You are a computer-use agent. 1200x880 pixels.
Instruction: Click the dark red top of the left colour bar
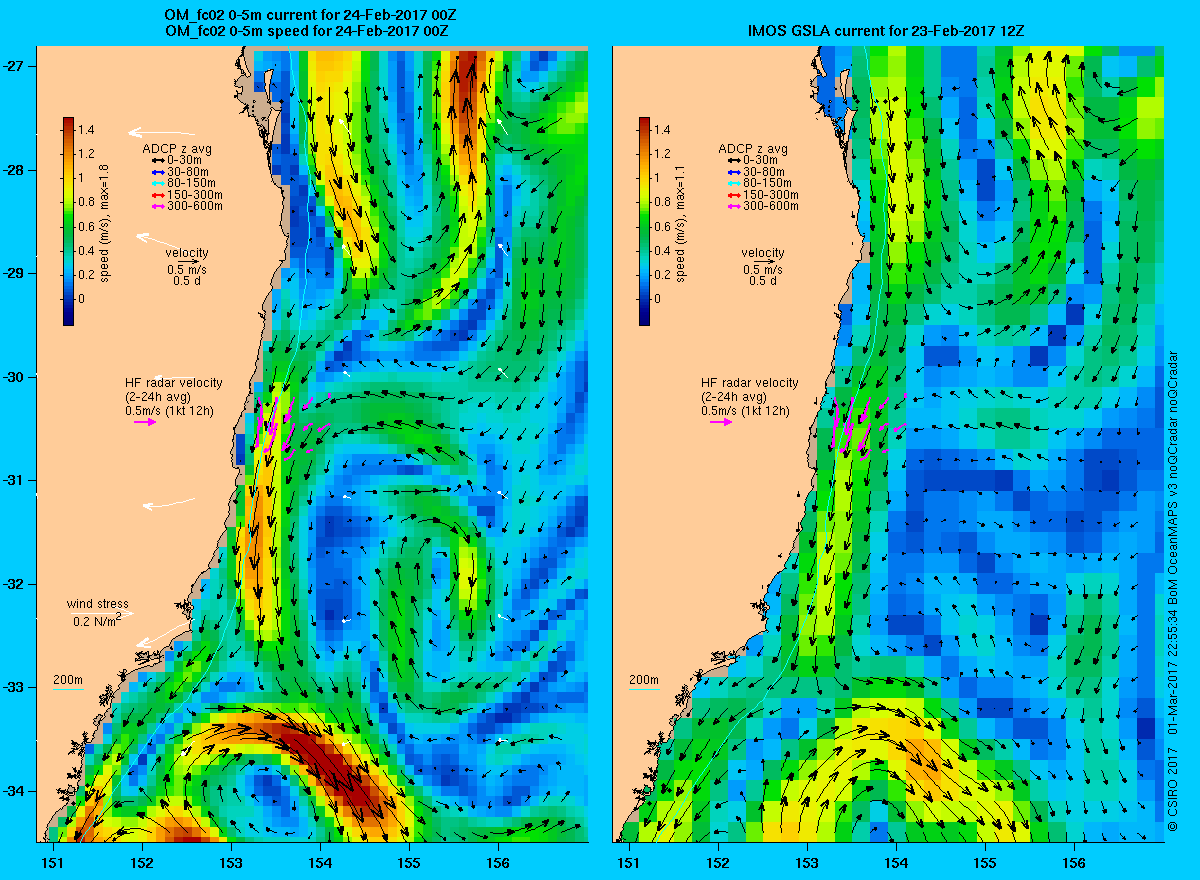point(68,123)
